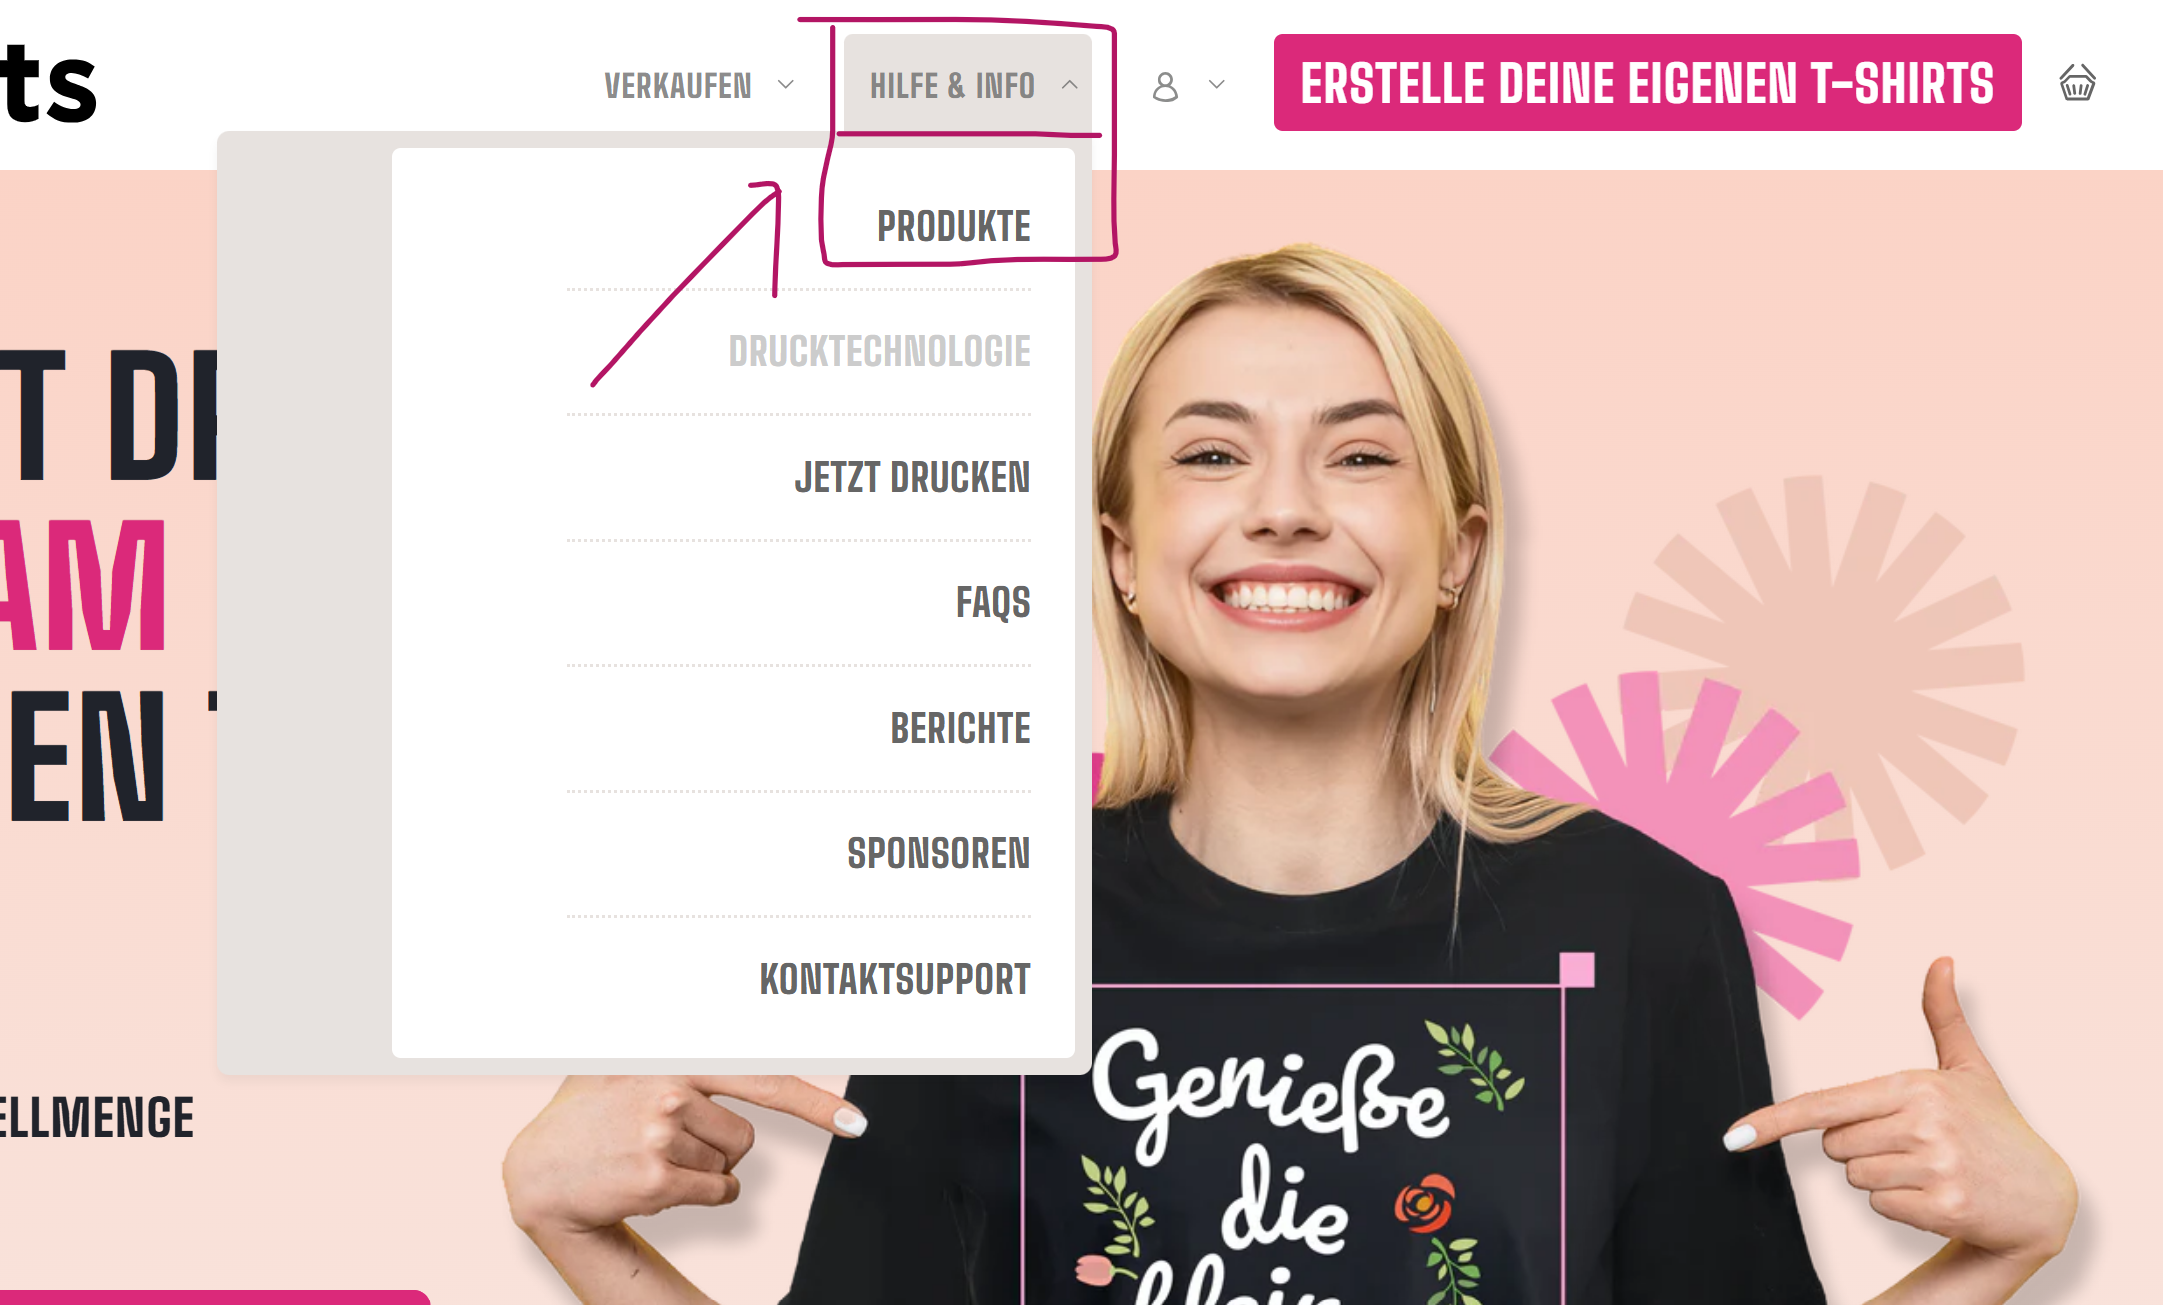Collapse the Hilfe & Info chevron
Screen dimensions: 2163x1305
pyautogui.click(x=1069, y=85)
